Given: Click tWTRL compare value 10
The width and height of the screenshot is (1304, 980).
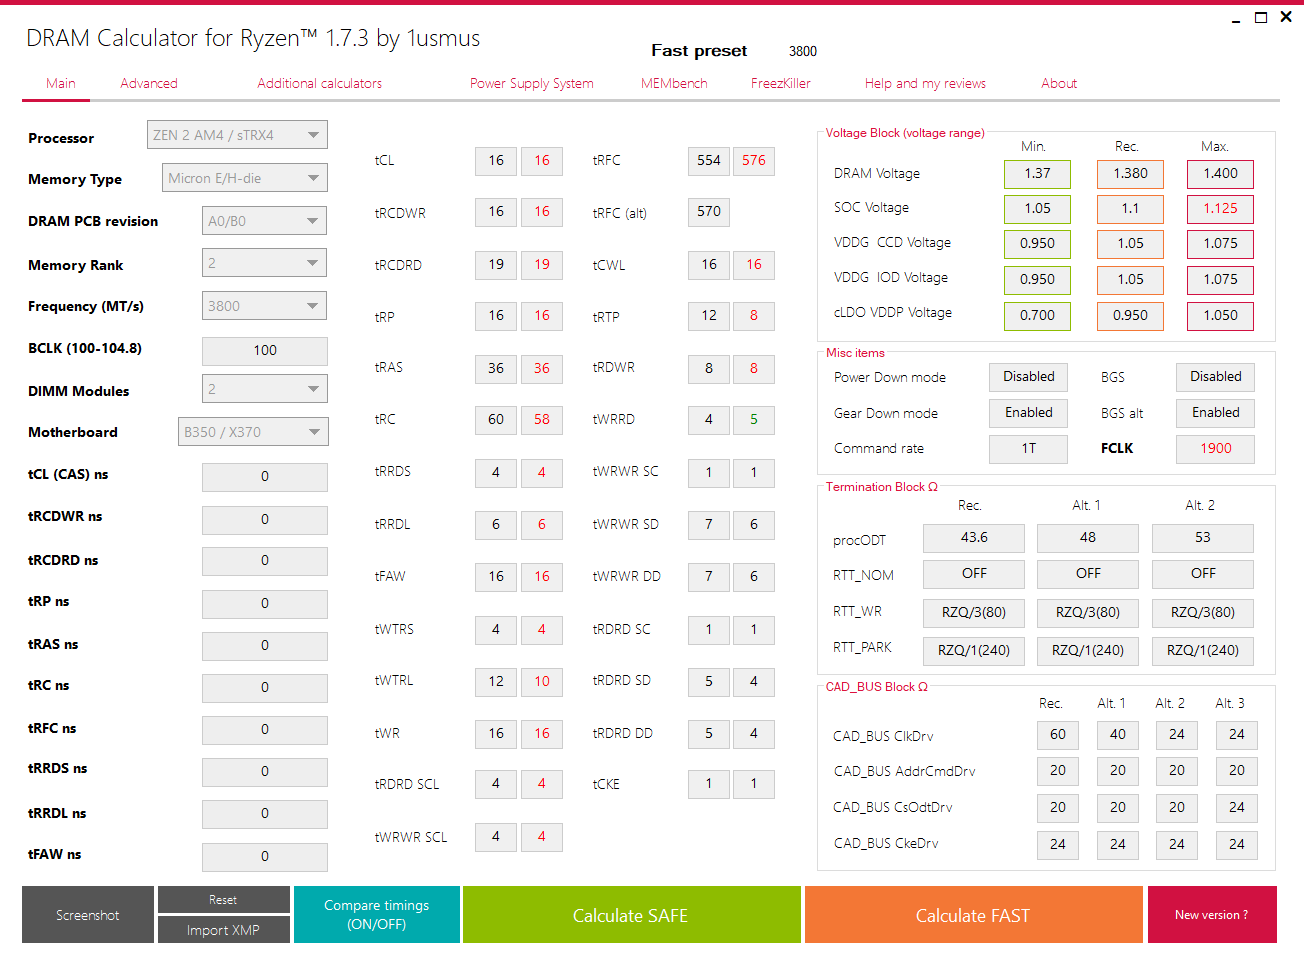Looking at the screenshot, I should (542, 682).
